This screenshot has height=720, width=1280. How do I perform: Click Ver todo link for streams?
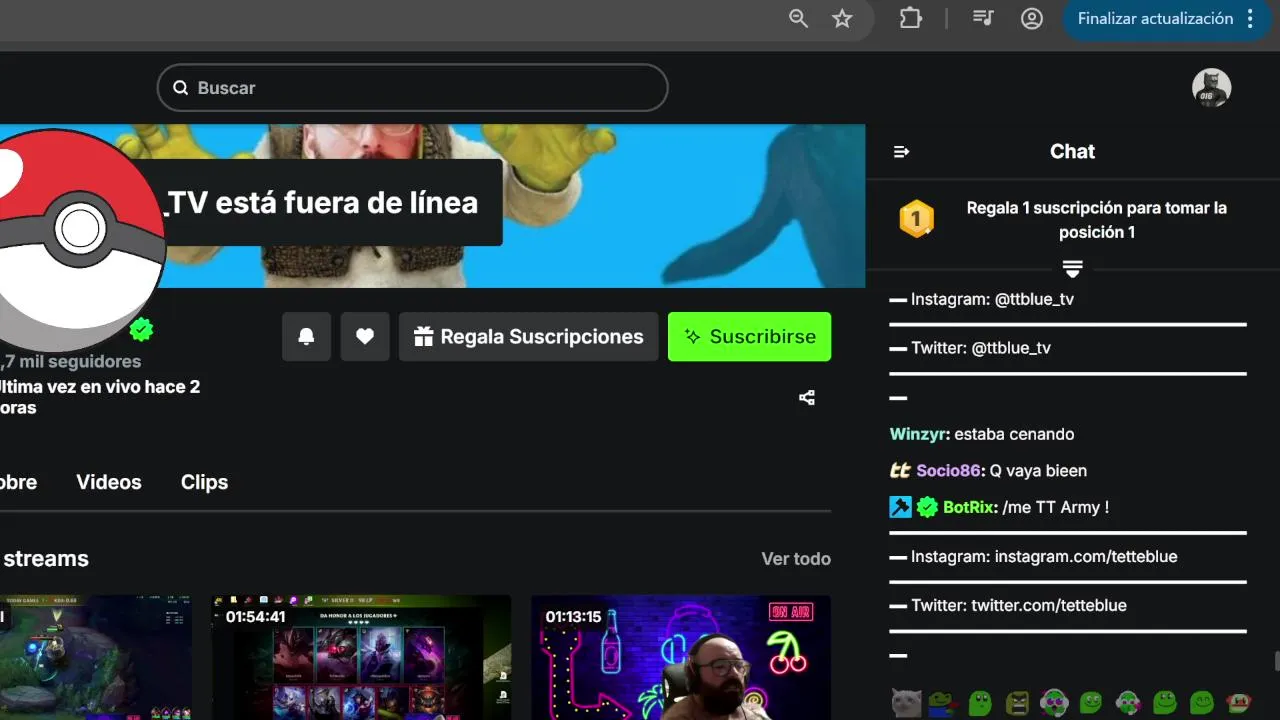(x=796, y=559)
